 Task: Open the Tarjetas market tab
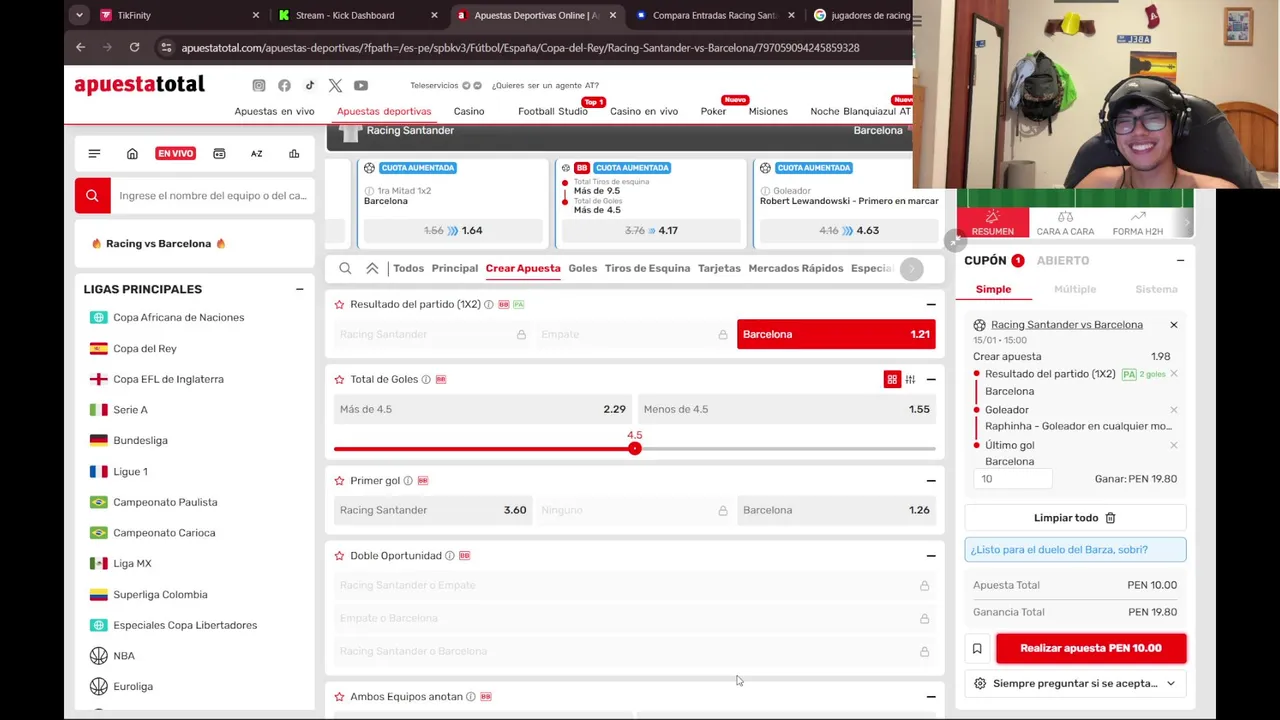[x=719, y=268]
